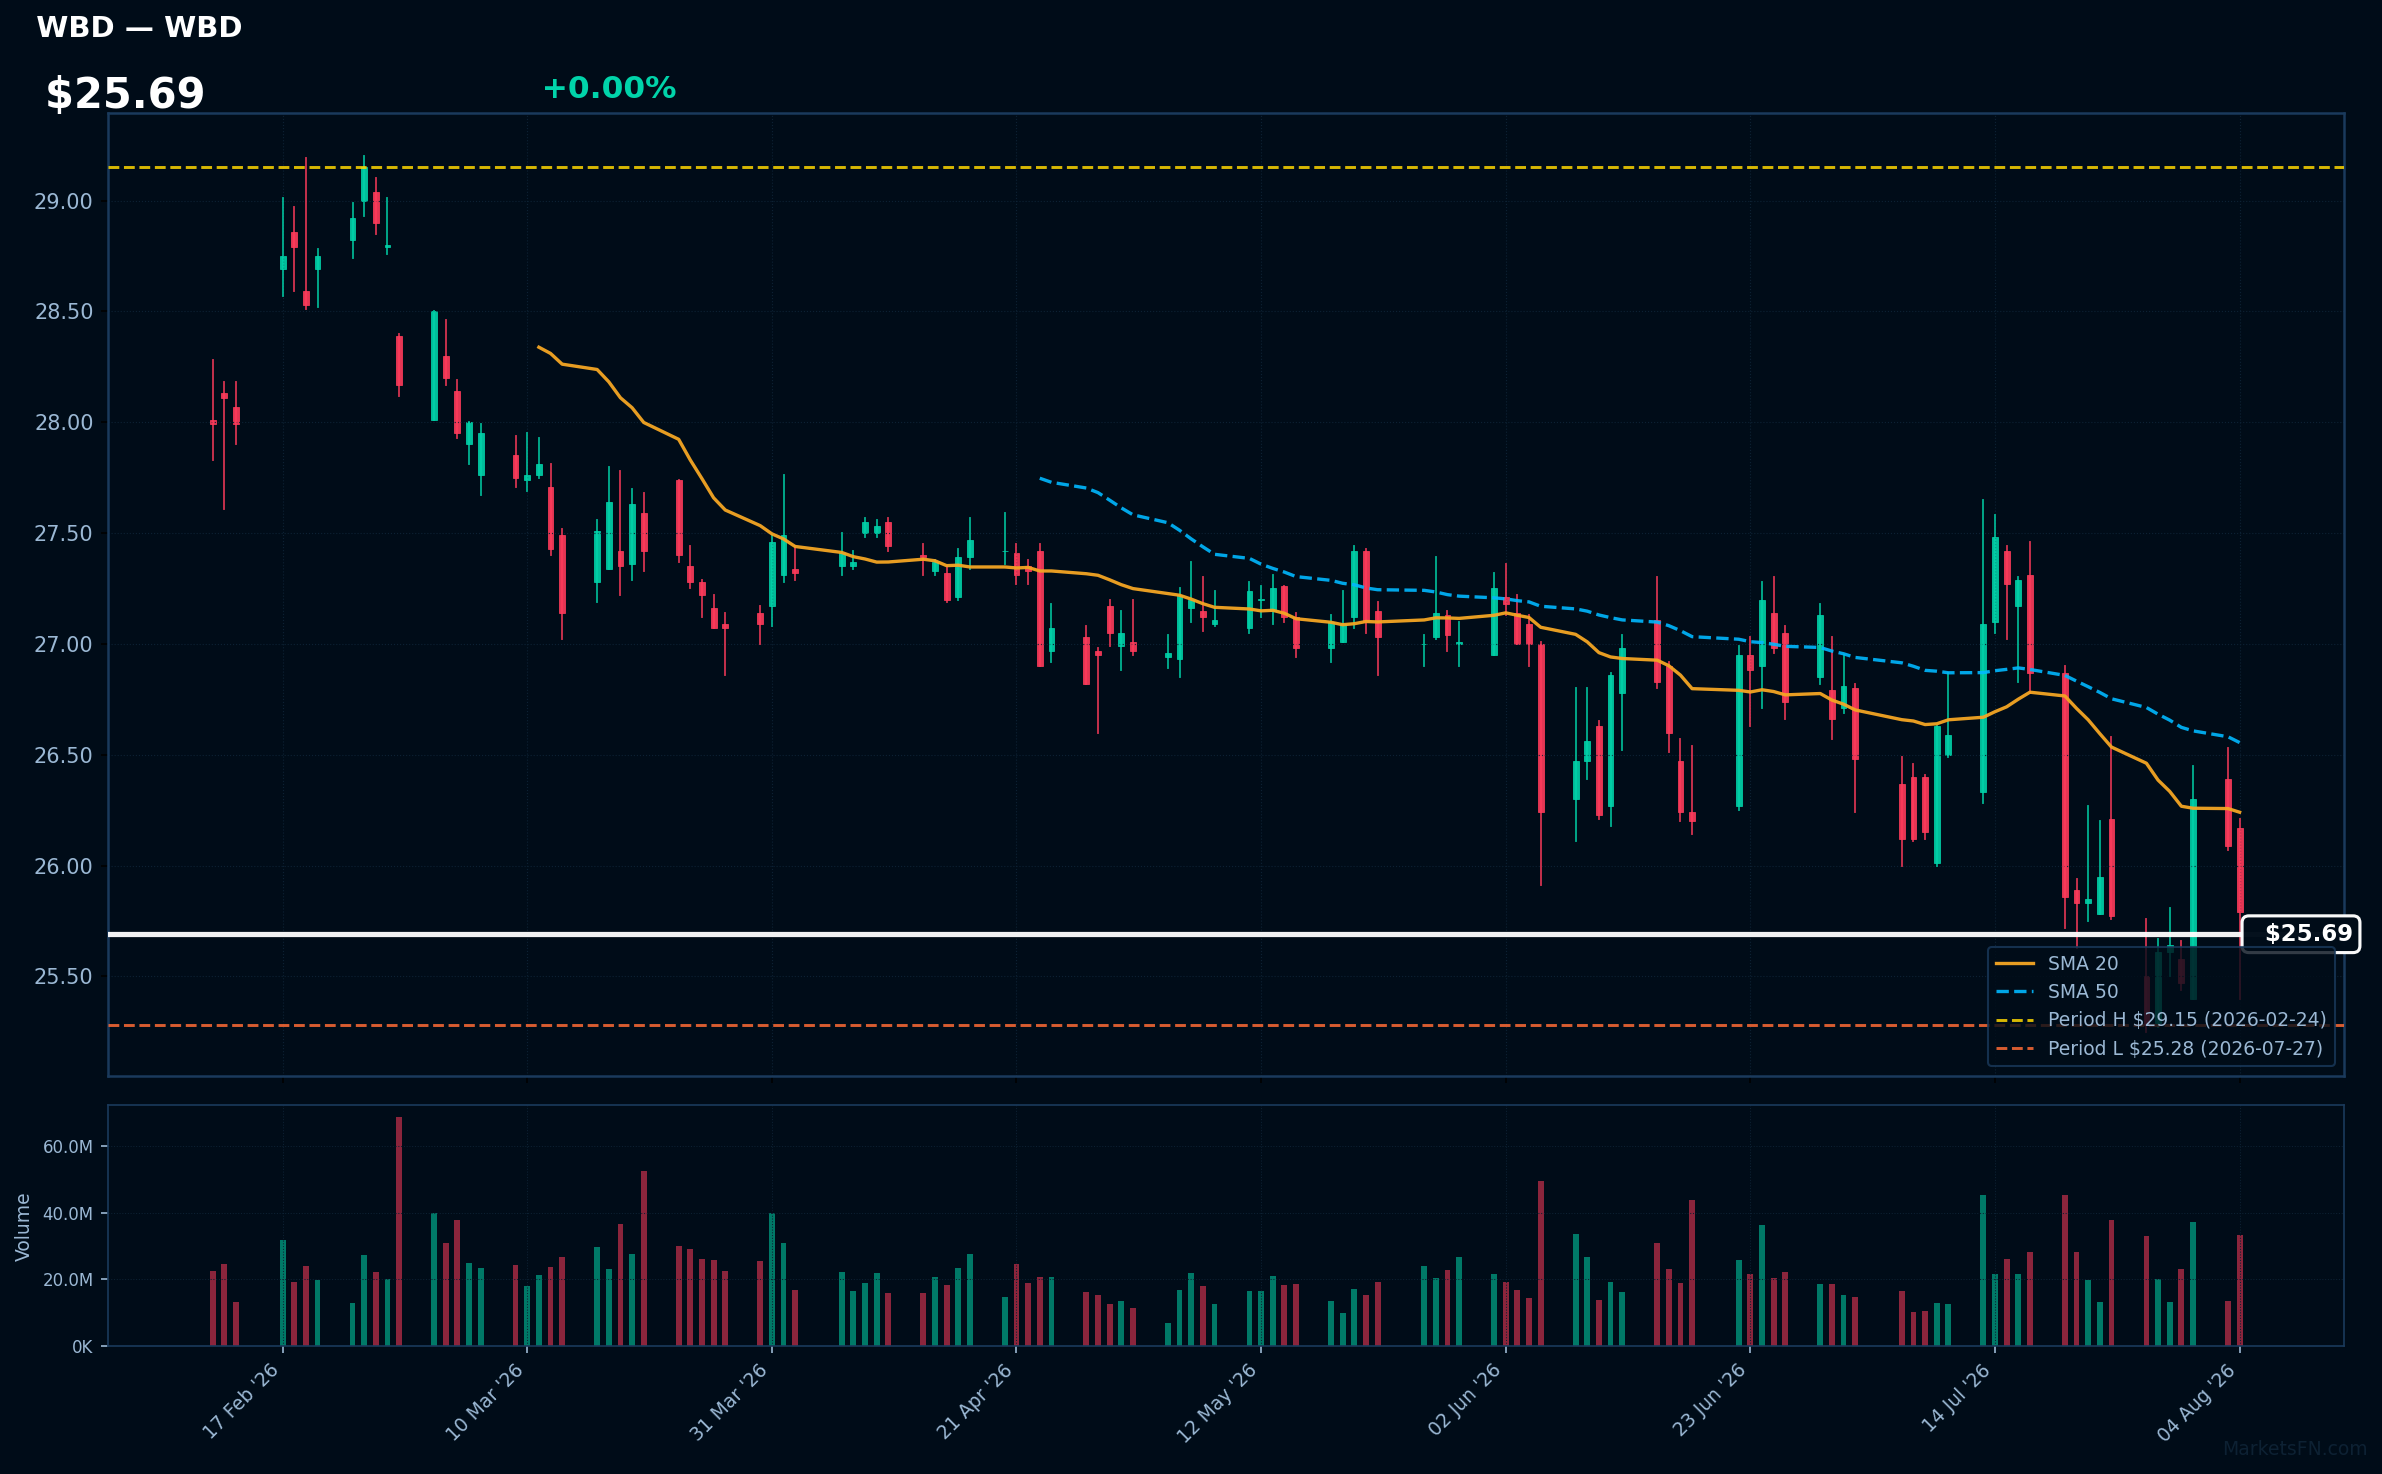Click the "04 Aug '26" date label
Screen dimensions: 2382x1474
(2196, 1402)
